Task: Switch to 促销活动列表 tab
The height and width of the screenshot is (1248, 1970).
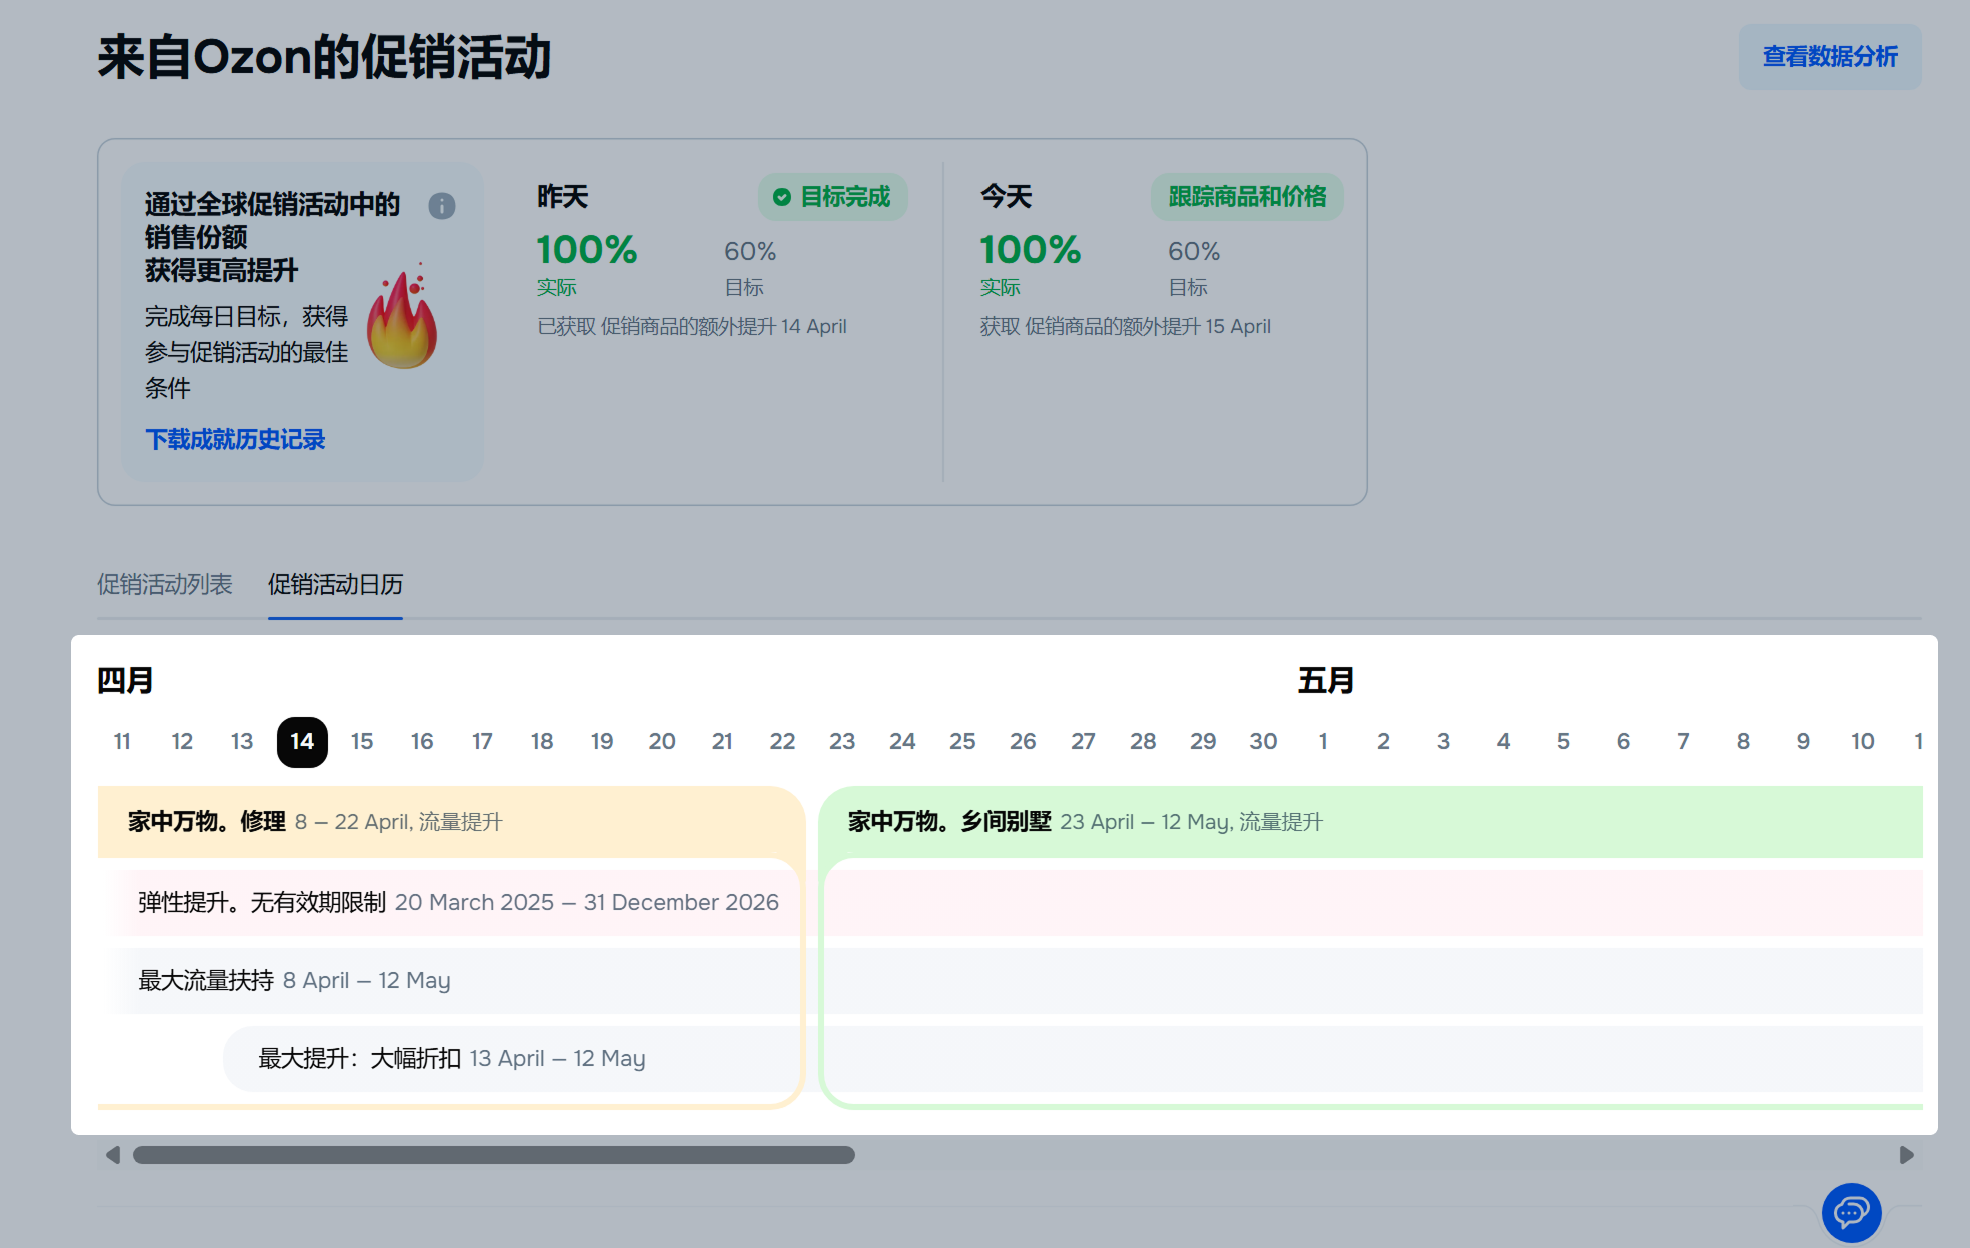Action: pos(165,585)
